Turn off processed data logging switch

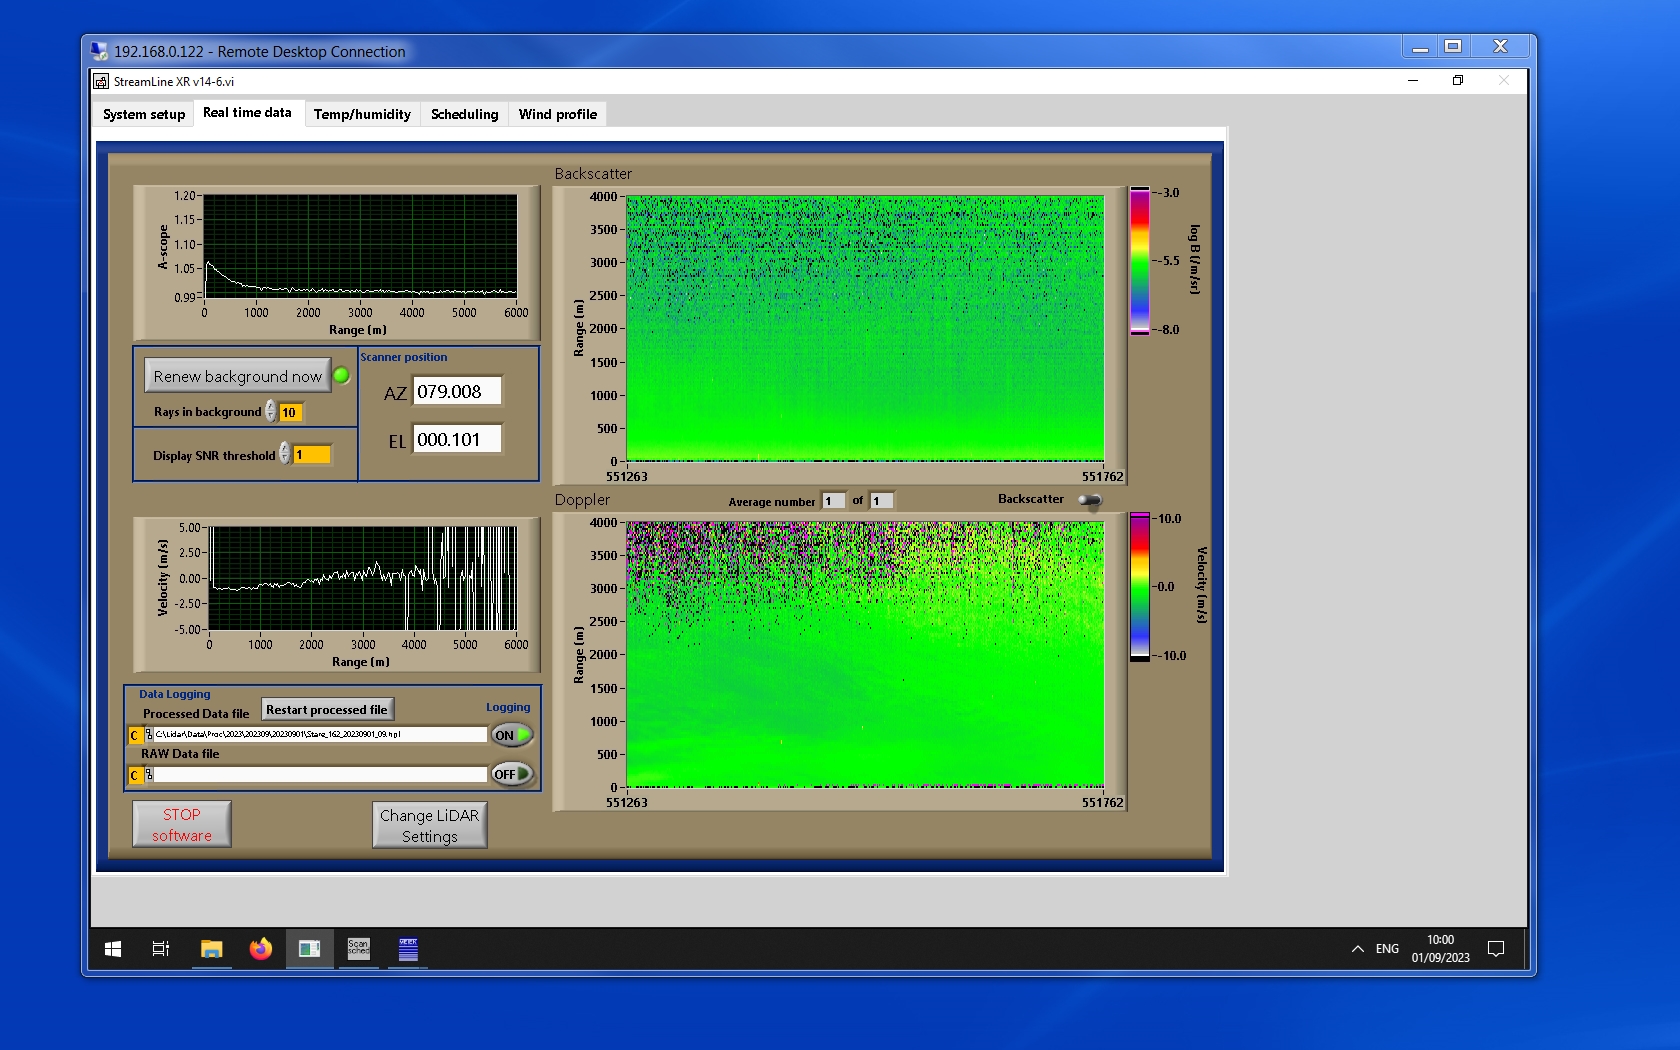pos(511,735)
